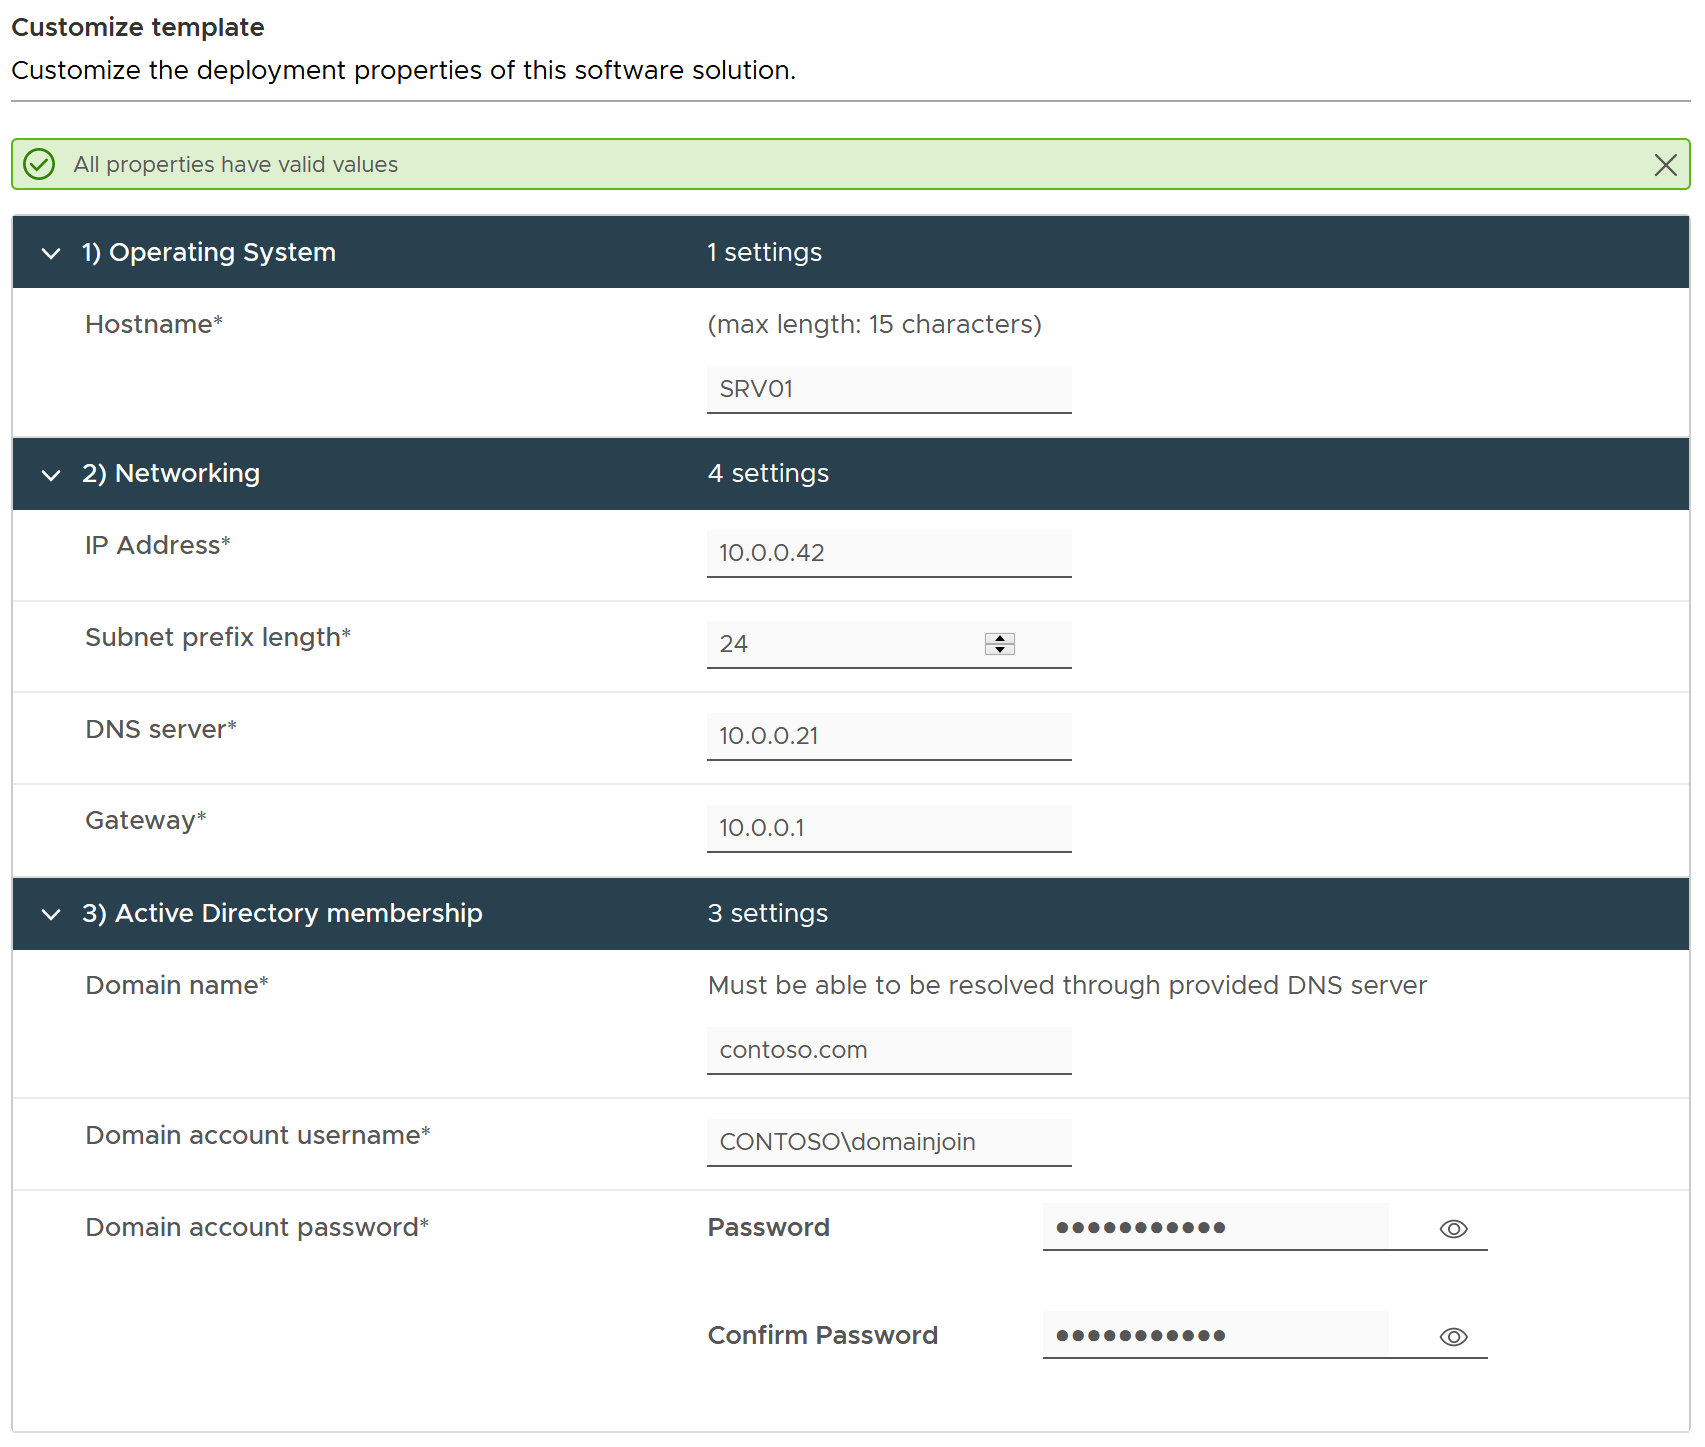Show the Confirm Password with eye icon
1705x1447 pixels.
coord(1453,1337)
